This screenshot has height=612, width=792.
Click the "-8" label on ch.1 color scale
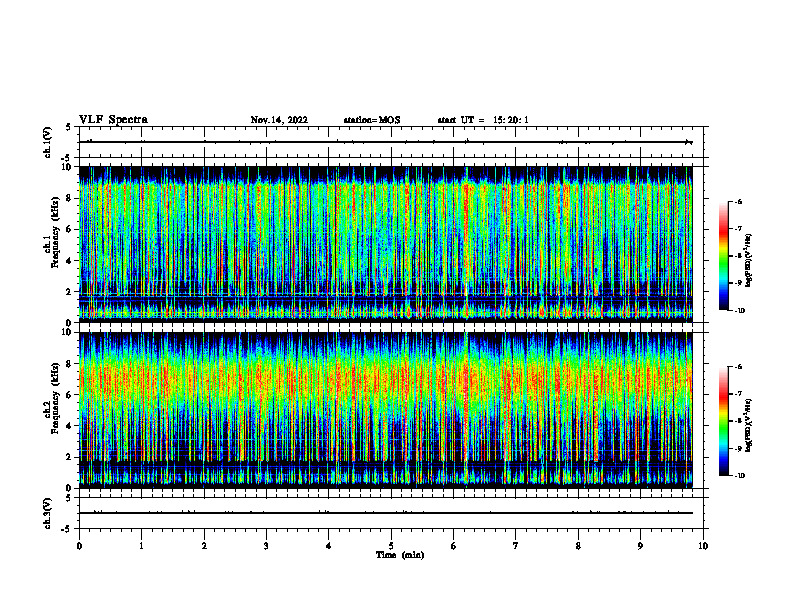click(738, 256)
